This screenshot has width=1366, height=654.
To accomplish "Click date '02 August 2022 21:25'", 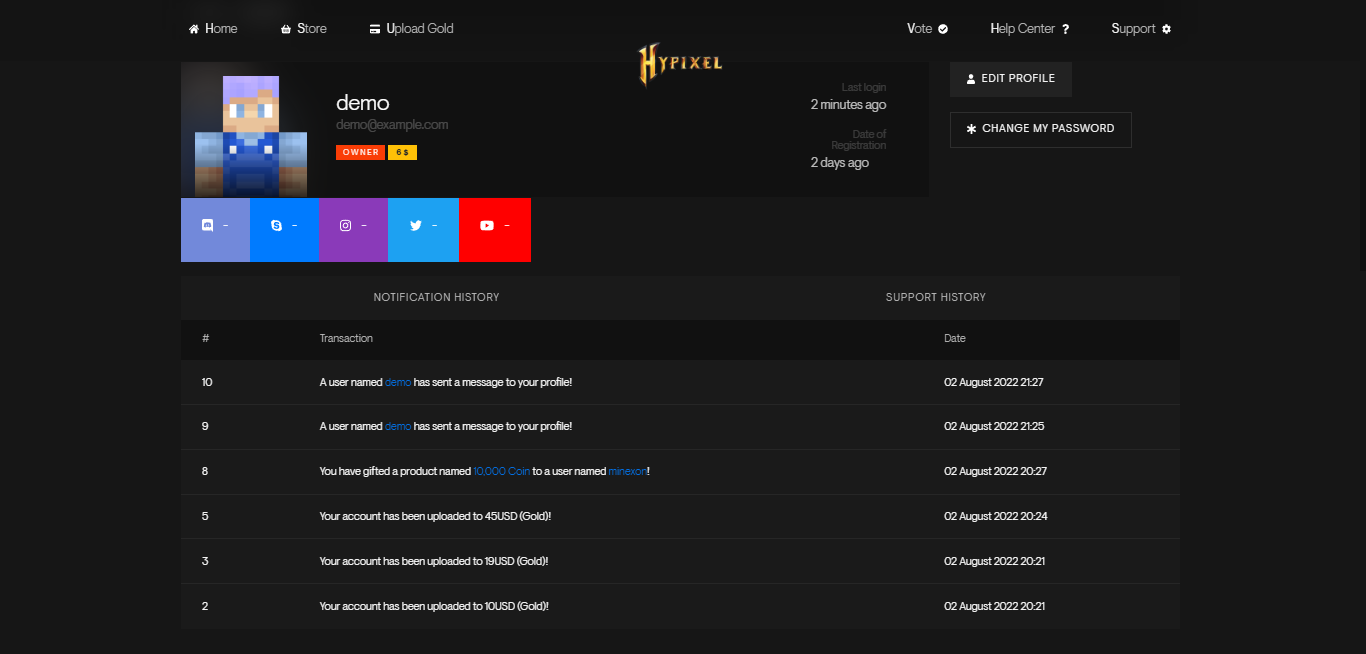I will (994, 427).
